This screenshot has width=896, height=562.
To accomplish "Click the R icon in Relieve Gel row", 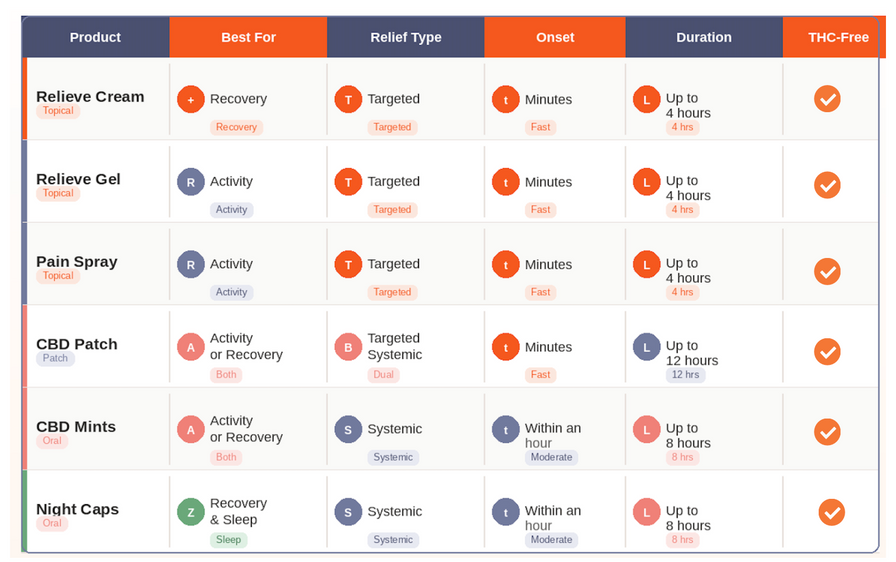I will coord(191,181).
